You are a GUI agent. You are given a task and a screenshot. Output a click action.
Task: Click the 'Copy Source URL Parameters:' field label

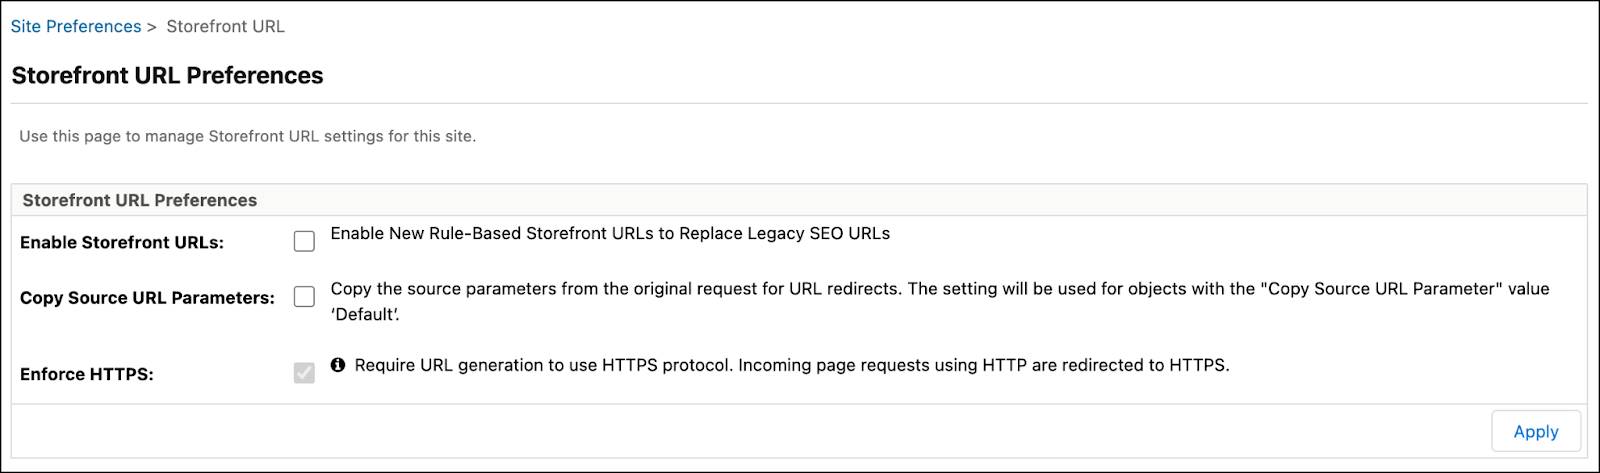[x=147, y=297]
